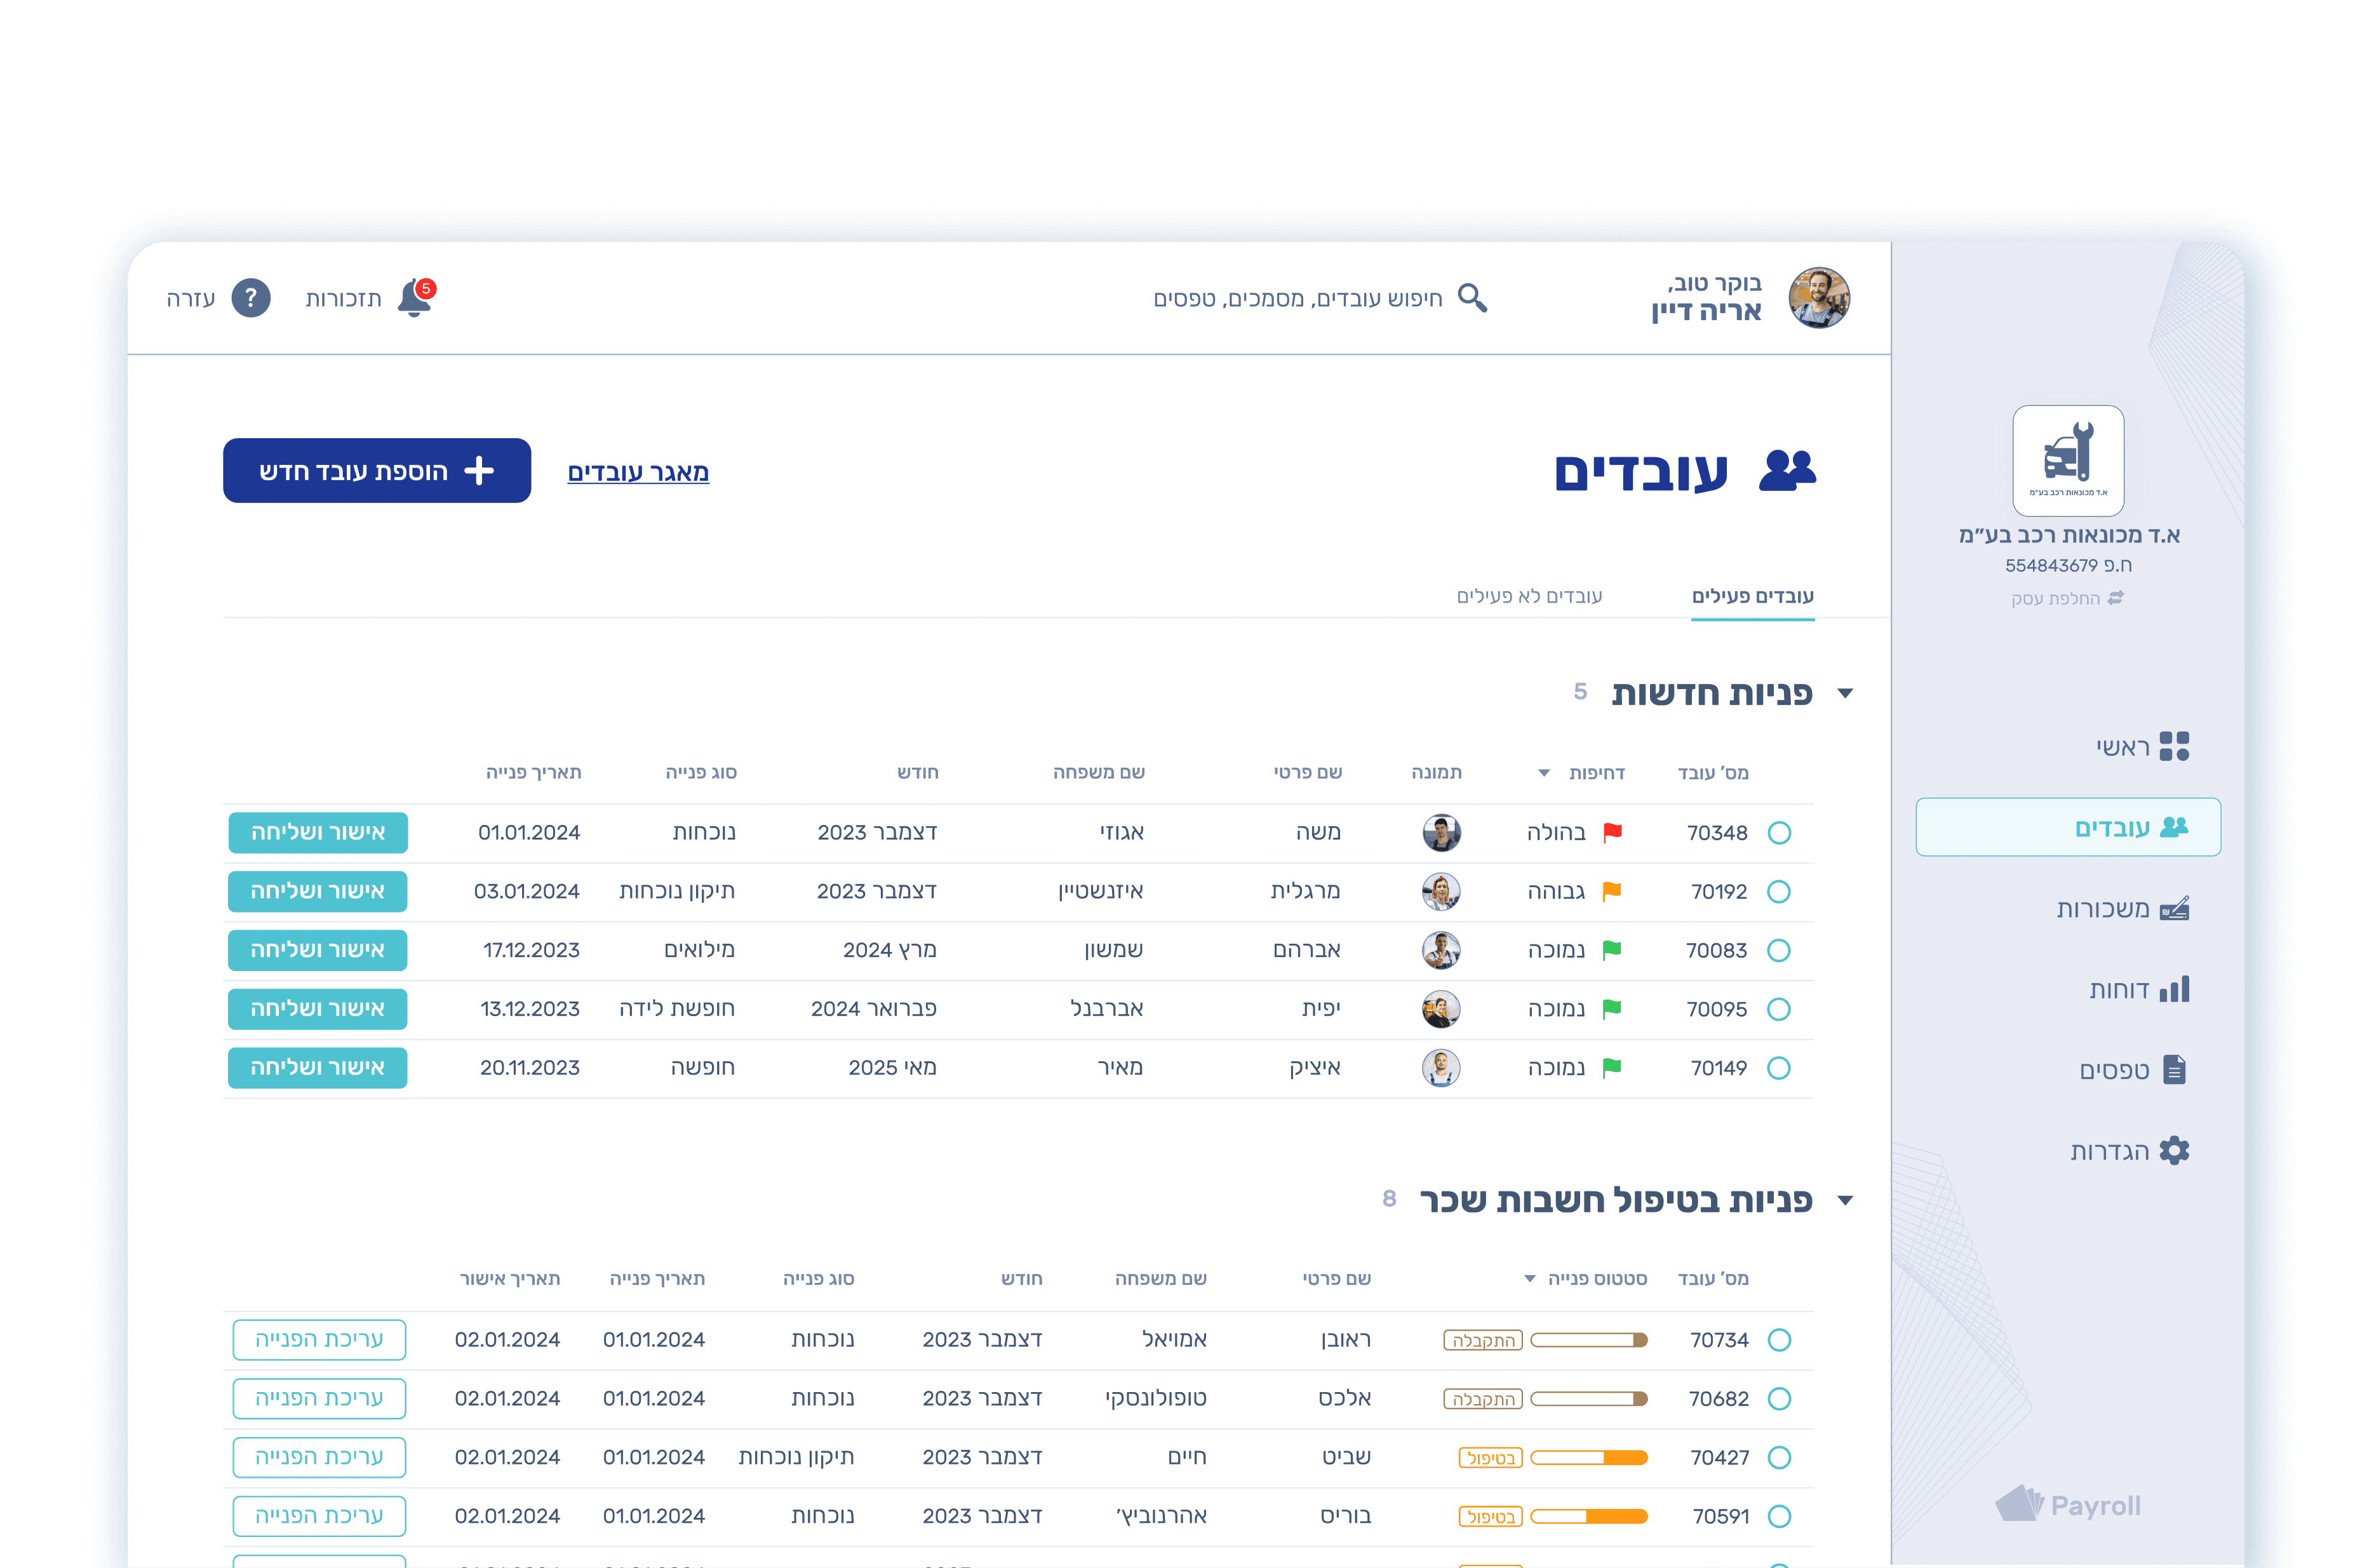Click עריכת הפנייה for ראובן אמויאל

tap(319, 1340)
